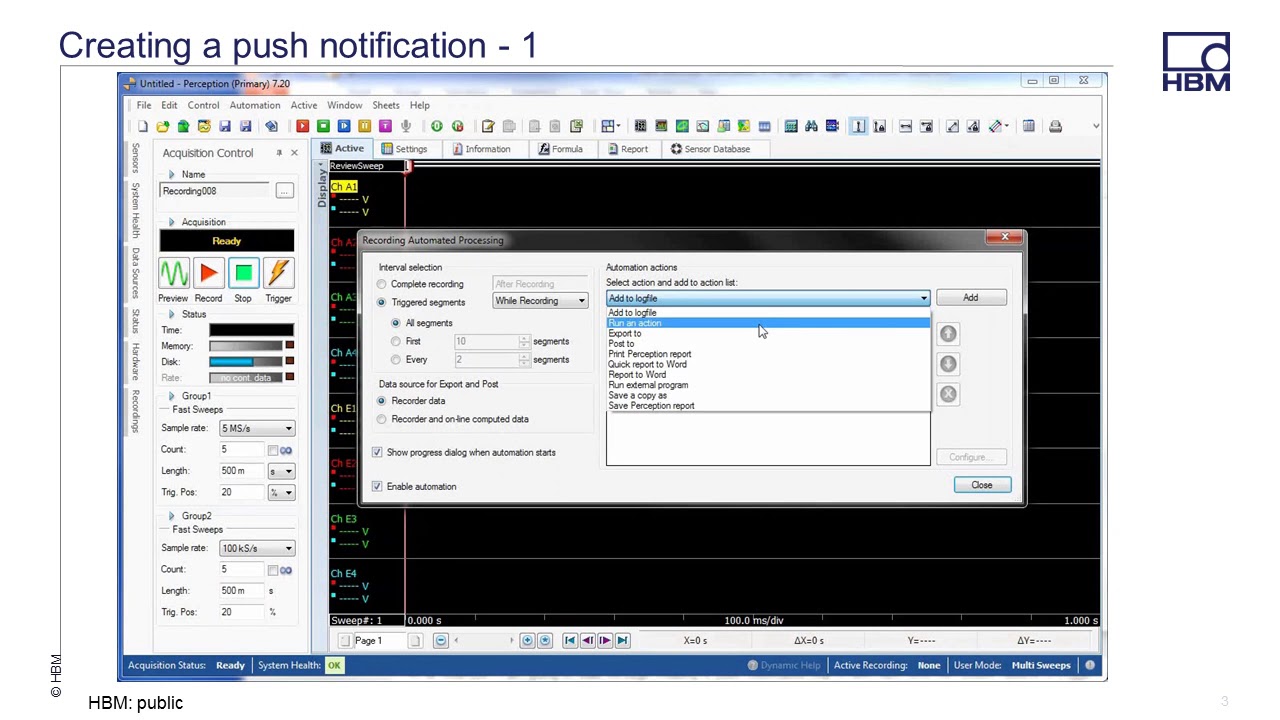1280x720 pixels.
Task: Click the binoculars find icon in toolbar
Action: tap(811, 126)
